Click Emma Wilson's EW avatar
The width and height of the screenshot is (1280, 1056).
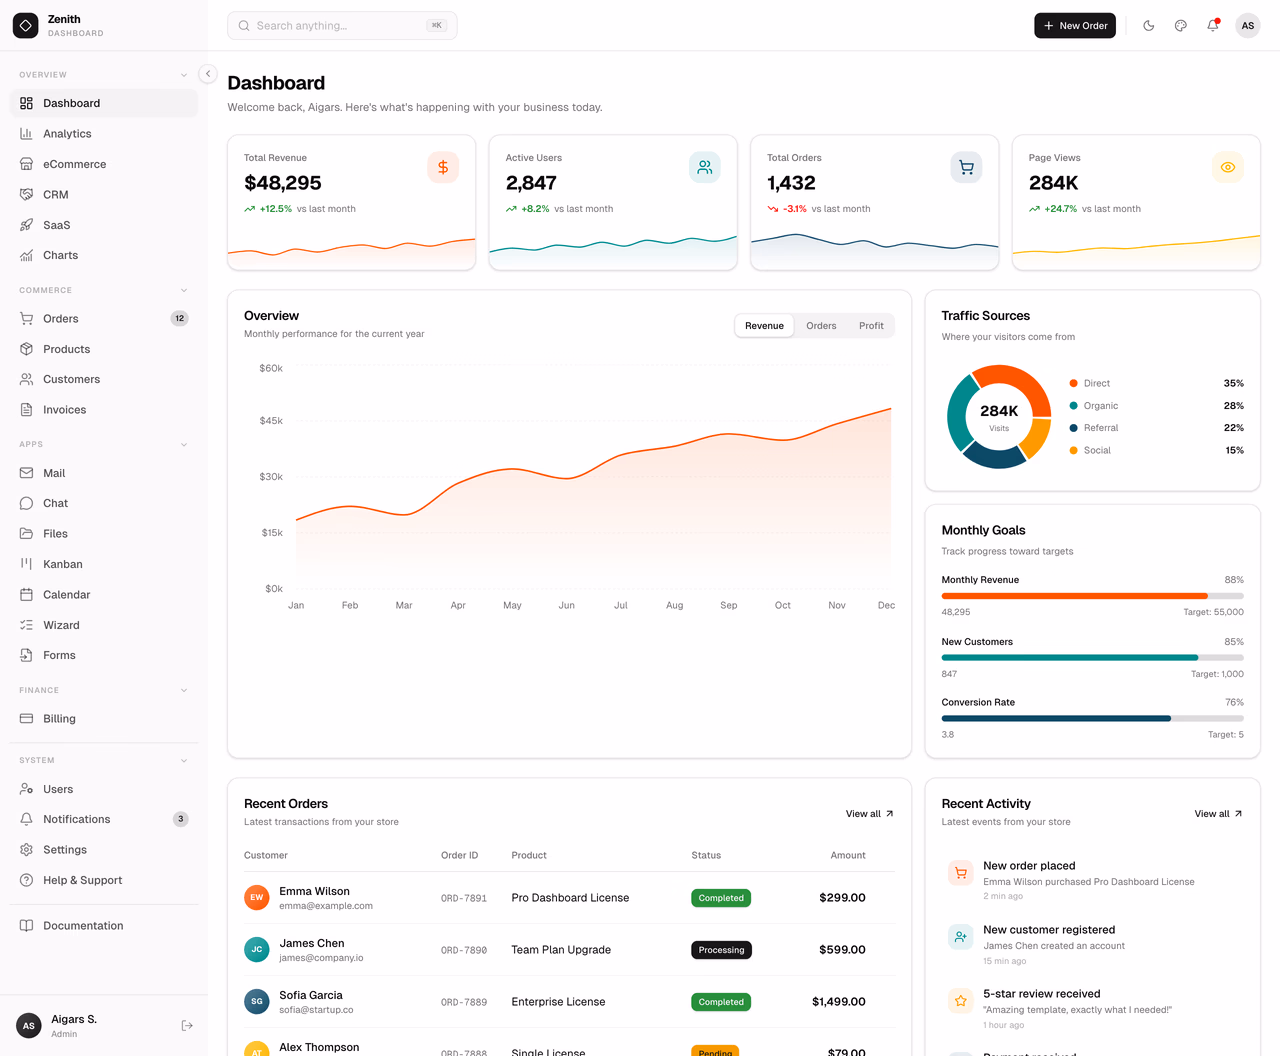[x=257, y=898]
